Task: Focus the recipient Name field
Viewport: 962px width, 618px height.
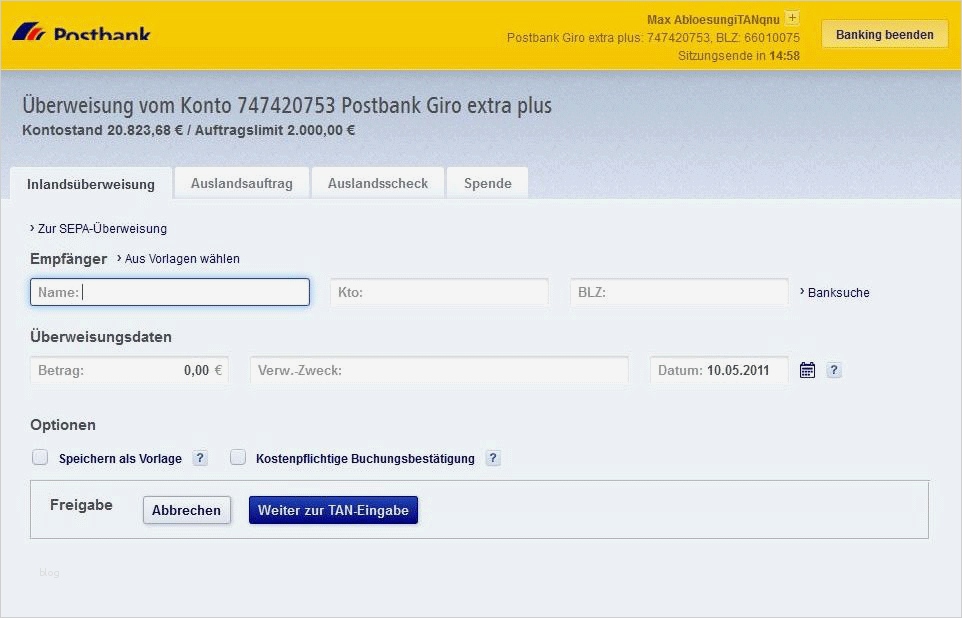Action: click(170, 292)
